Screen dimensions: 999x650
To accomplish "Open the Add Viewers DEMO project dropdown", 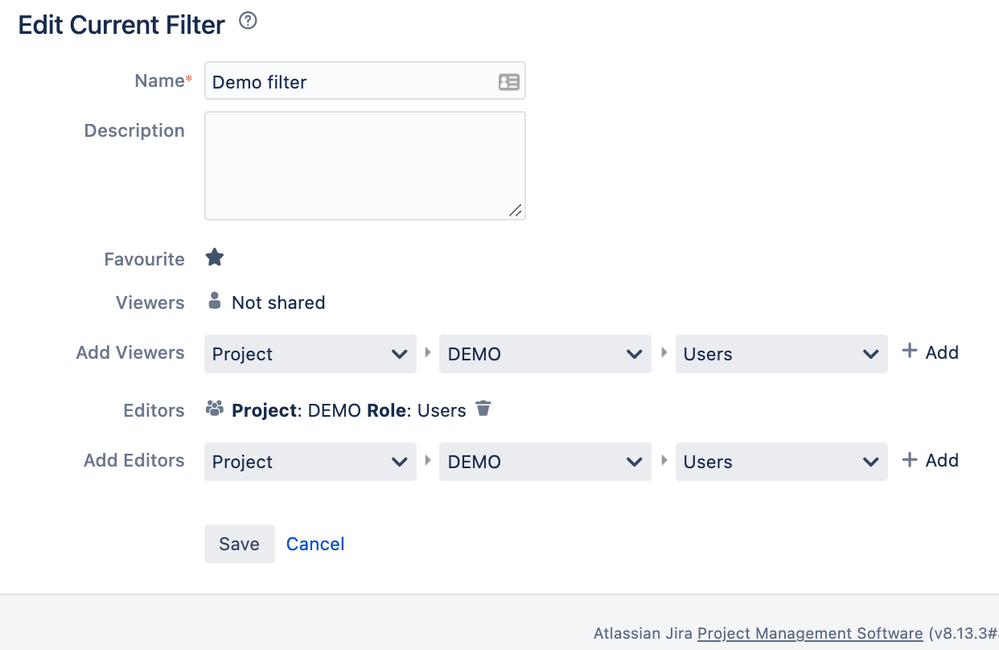I will pyautogui.click(x=545, y=354).
